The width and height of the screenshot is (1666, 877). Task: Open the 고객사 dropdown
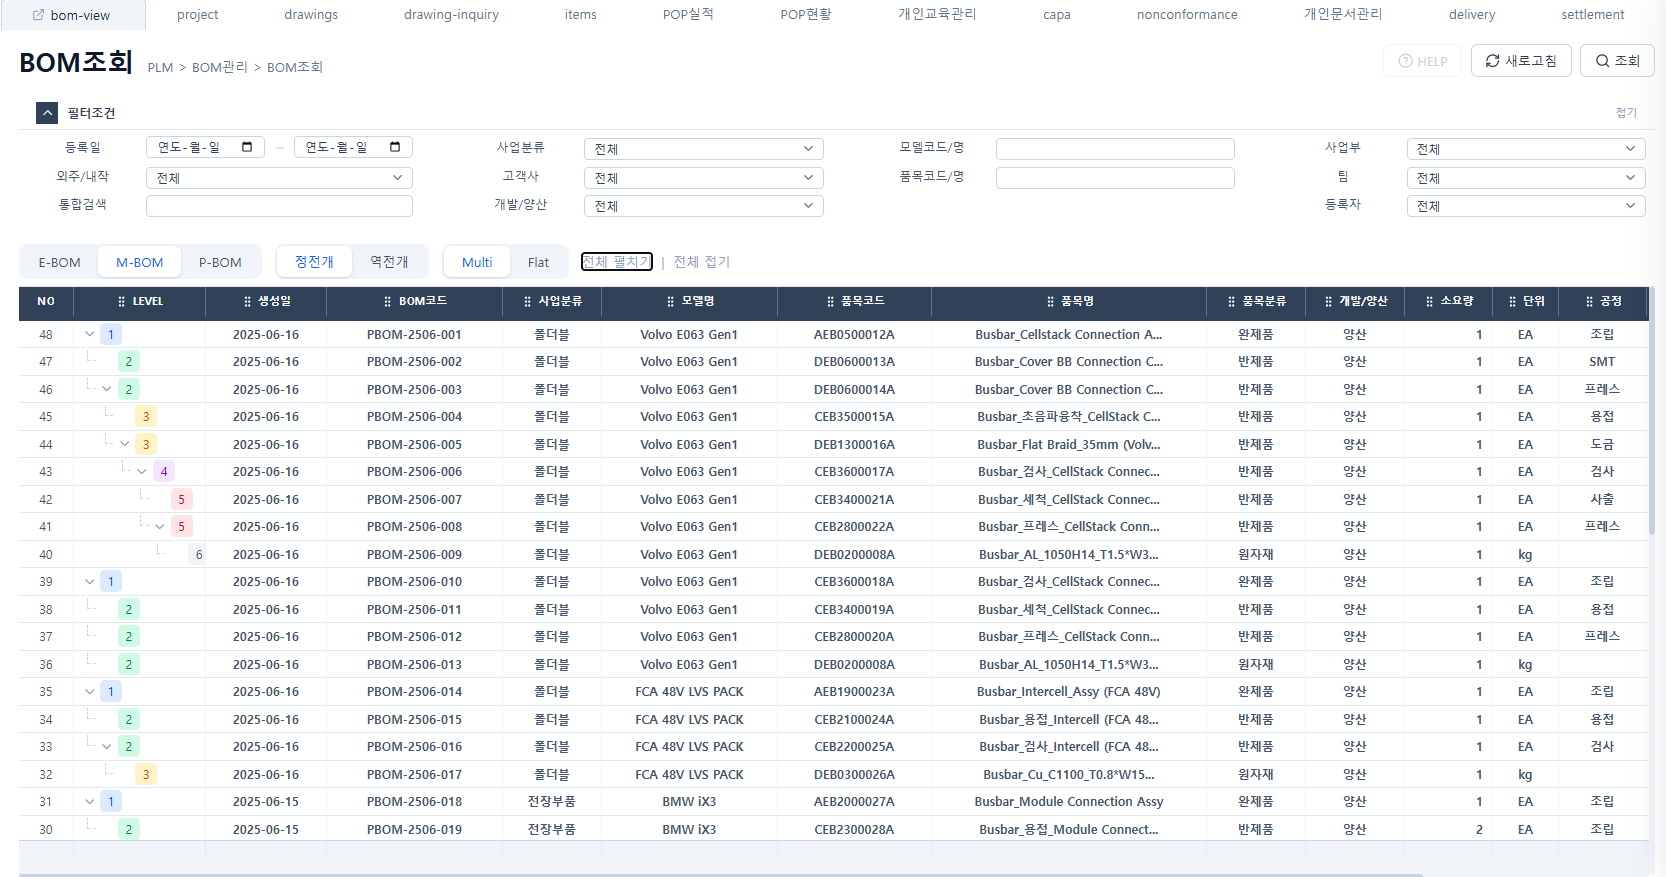pos(703,178)
